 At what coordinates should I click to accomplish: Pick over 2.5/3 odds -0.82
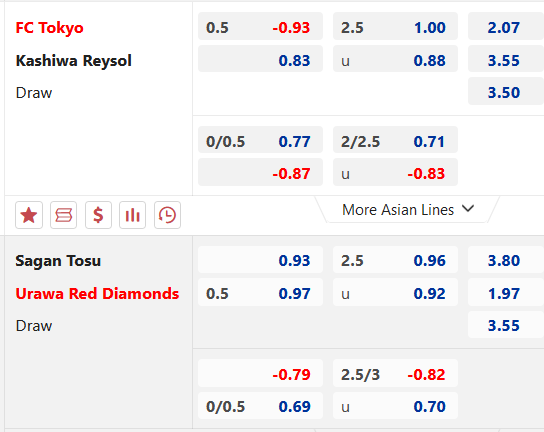tap(395, 374)
